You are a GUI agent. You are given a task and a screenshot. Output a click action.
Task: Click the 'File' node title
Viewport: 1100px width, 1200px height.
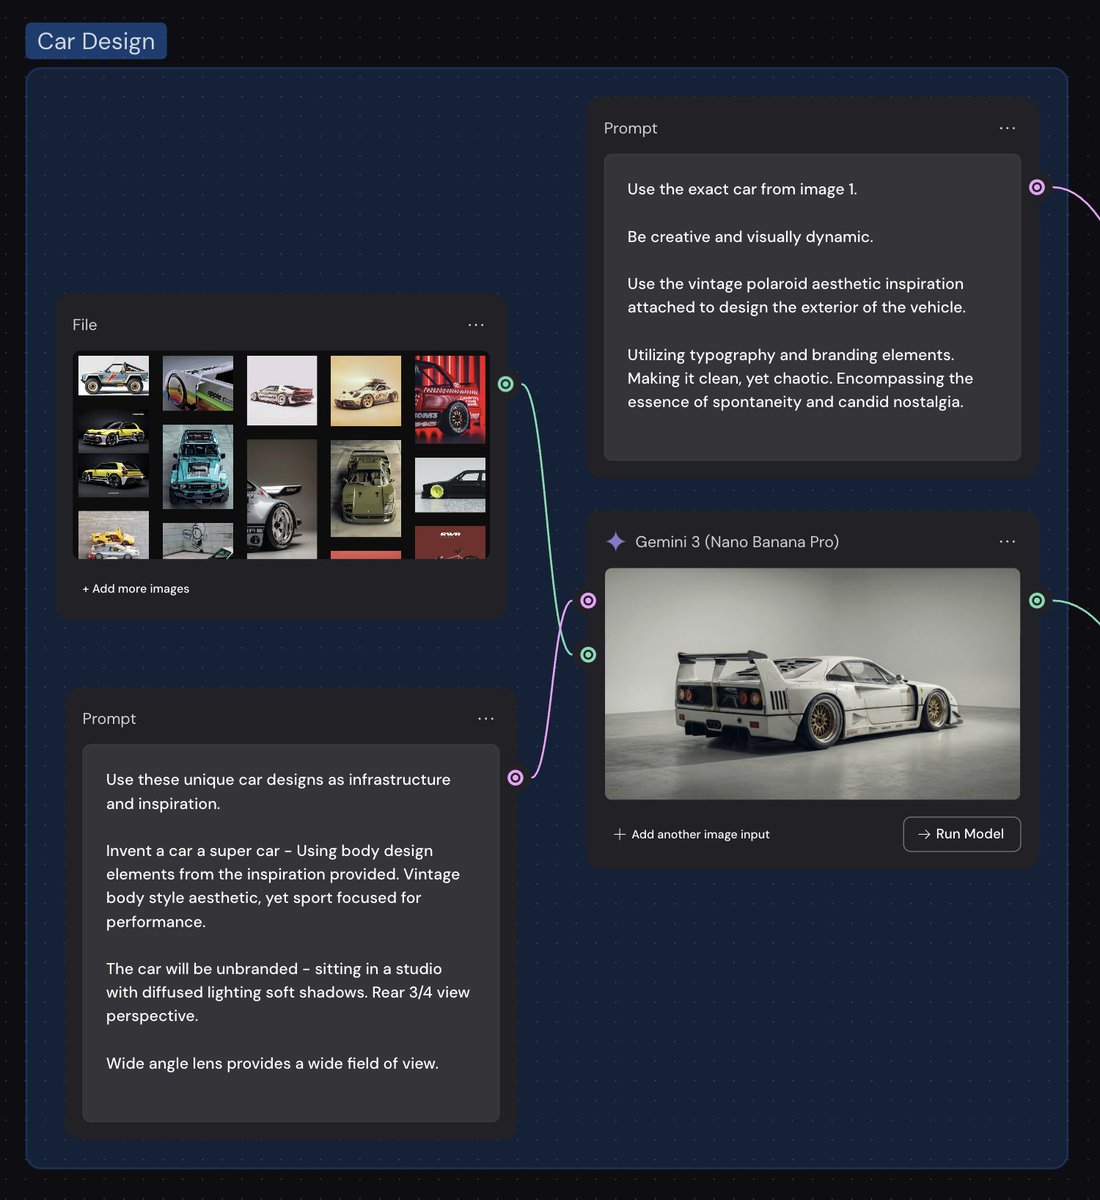pos(85,325)
